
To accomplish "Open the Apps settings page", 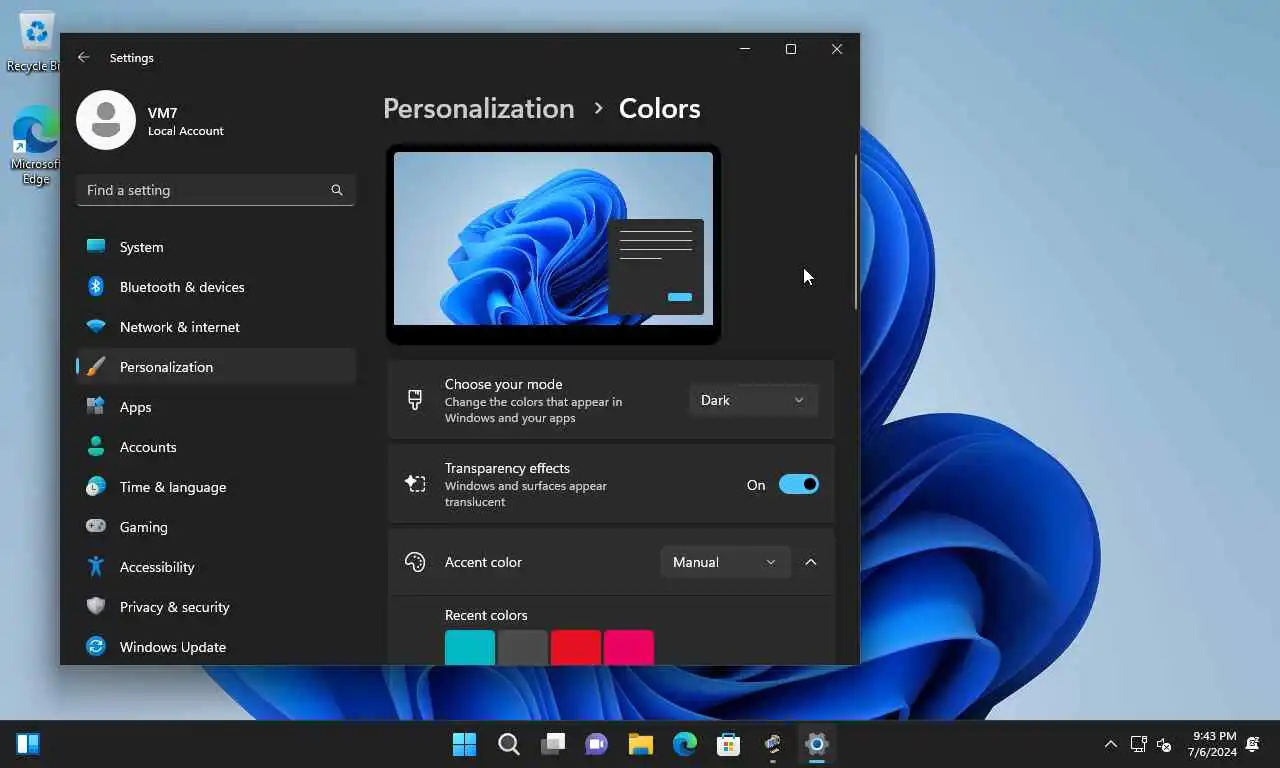I will tap(216, 407).
